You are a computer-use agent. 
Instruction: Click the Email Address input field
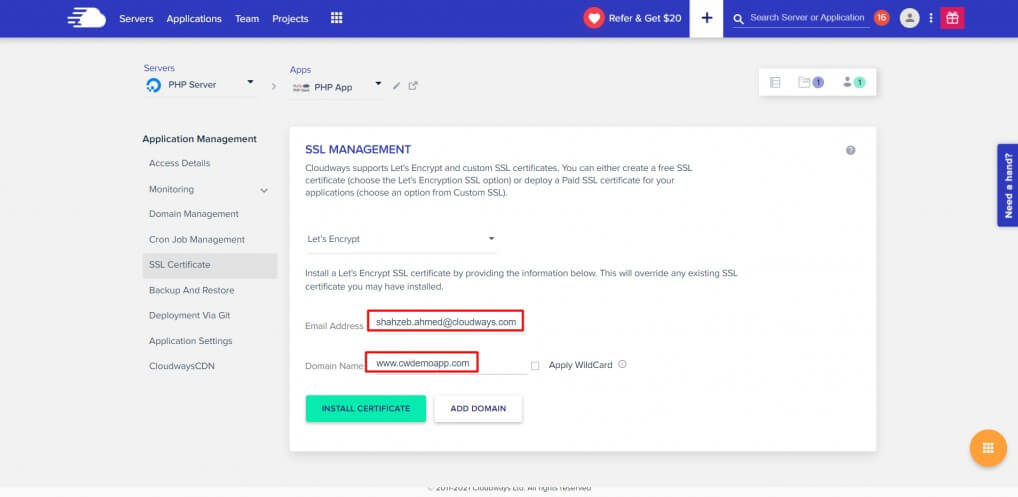pyautogui.click(x=446, y=322)
